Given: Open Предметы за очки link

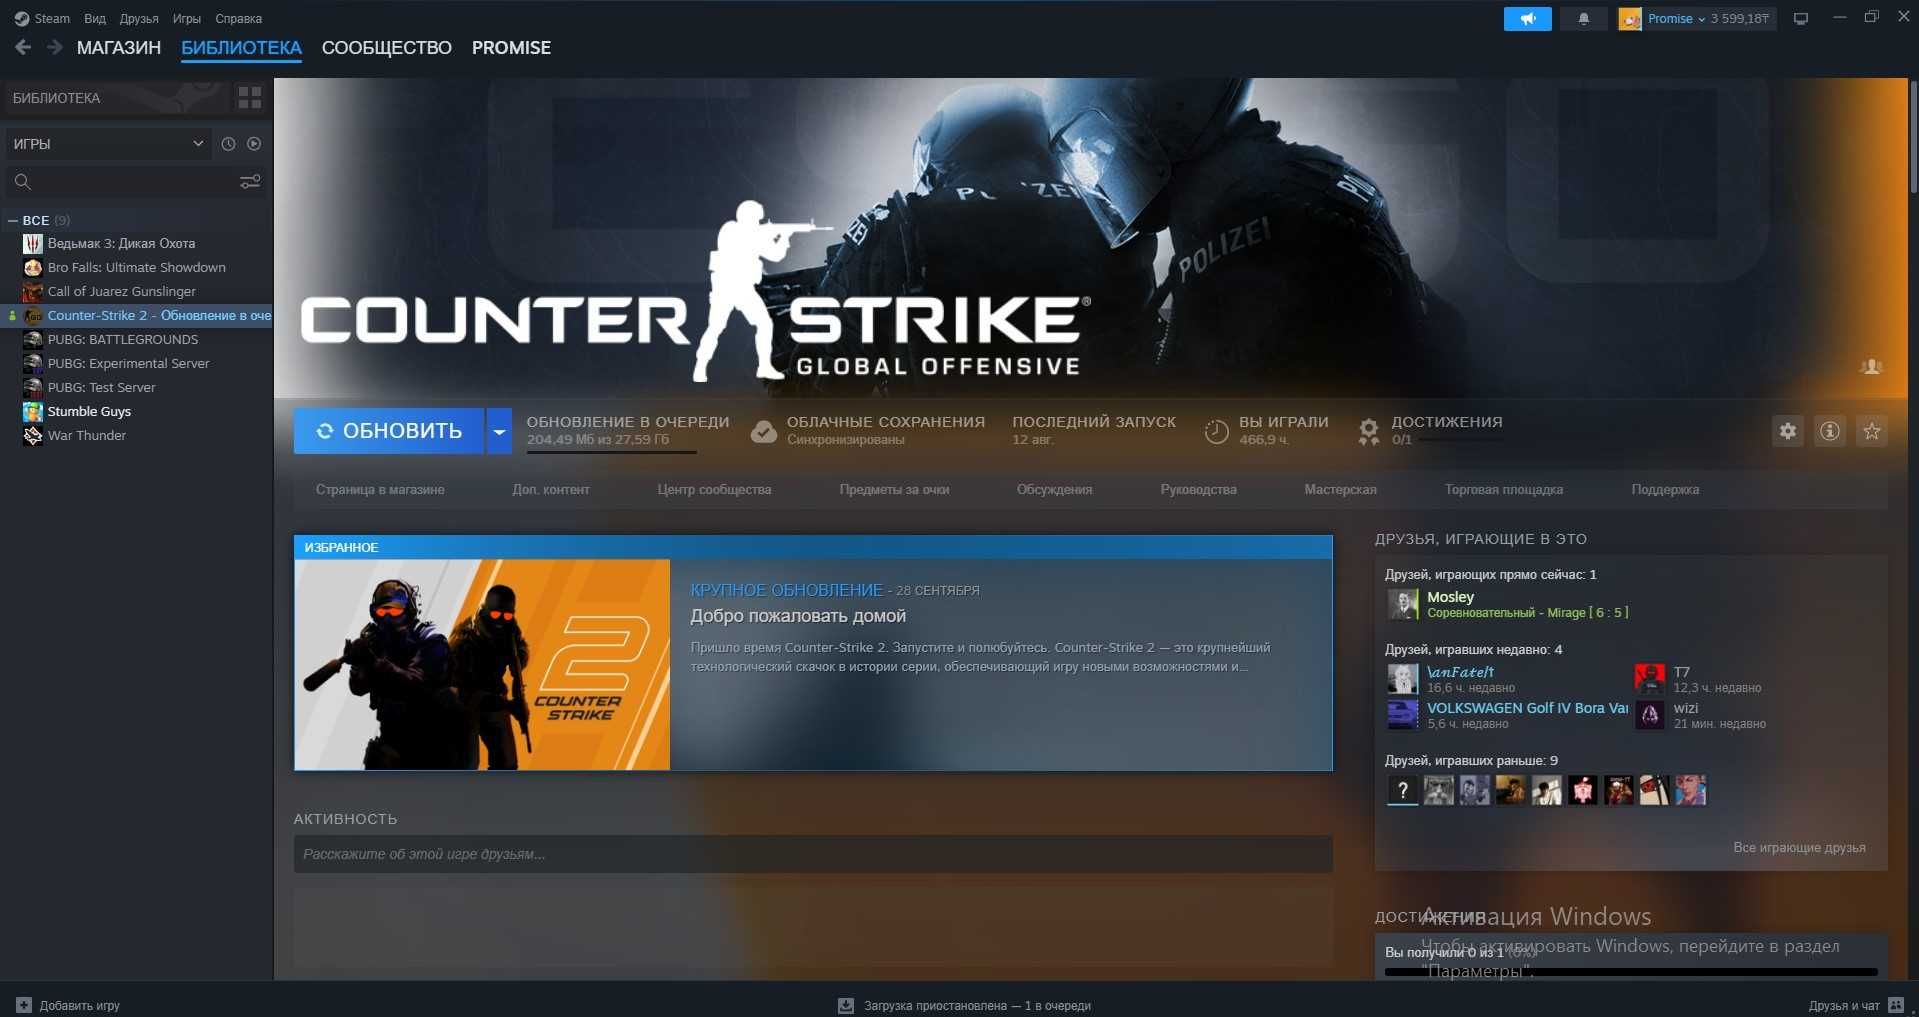Looking at the screenshot, I should [x=894, y=489].
